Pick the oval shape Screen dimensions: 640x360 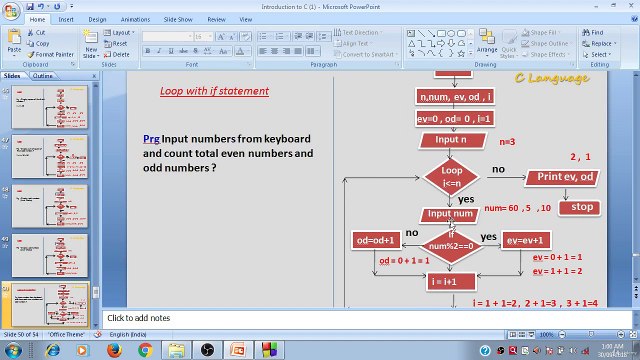(451, 33)
